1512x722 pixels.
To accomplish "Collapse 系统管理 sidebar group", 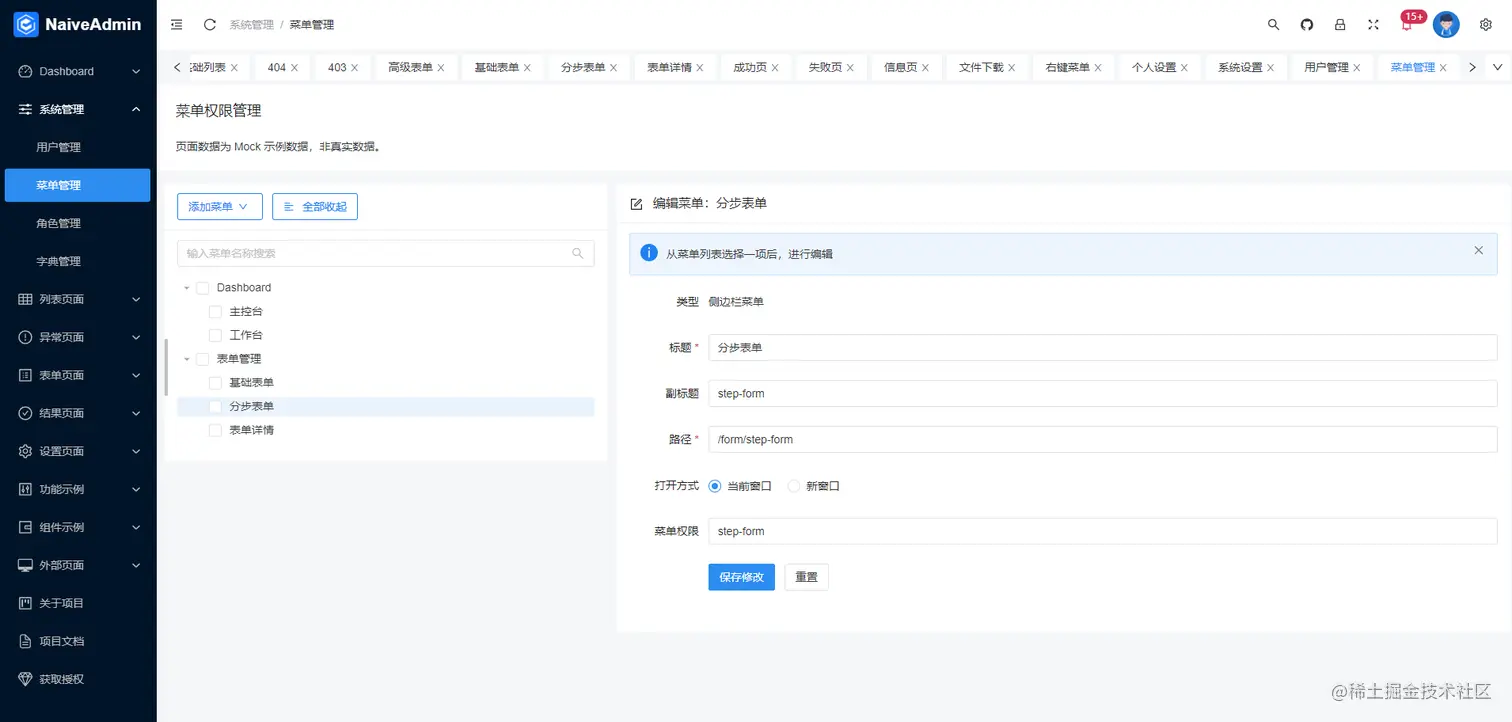I will point(78,109).
